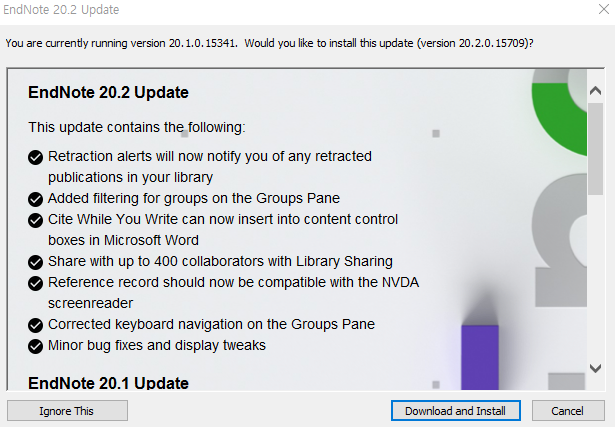Click the version prompt text line
This screenshot has width=615, height=427.
tap(269, 43)
